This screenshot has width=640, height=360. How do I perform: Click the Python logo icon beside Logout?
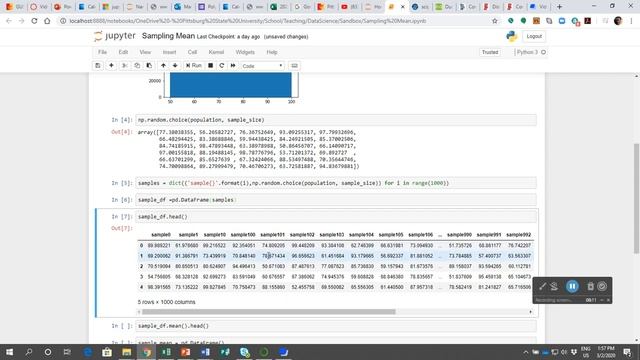pos(511,36)
